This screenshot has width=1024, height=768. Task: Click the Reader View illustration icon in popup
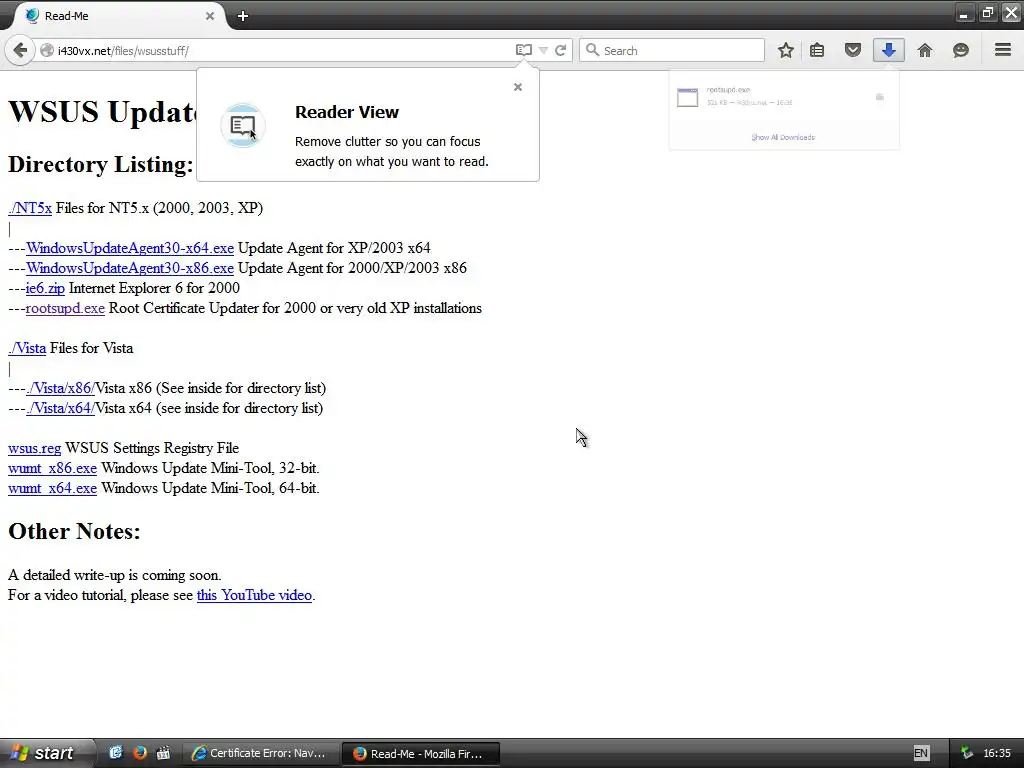click(x=243, y=125)
